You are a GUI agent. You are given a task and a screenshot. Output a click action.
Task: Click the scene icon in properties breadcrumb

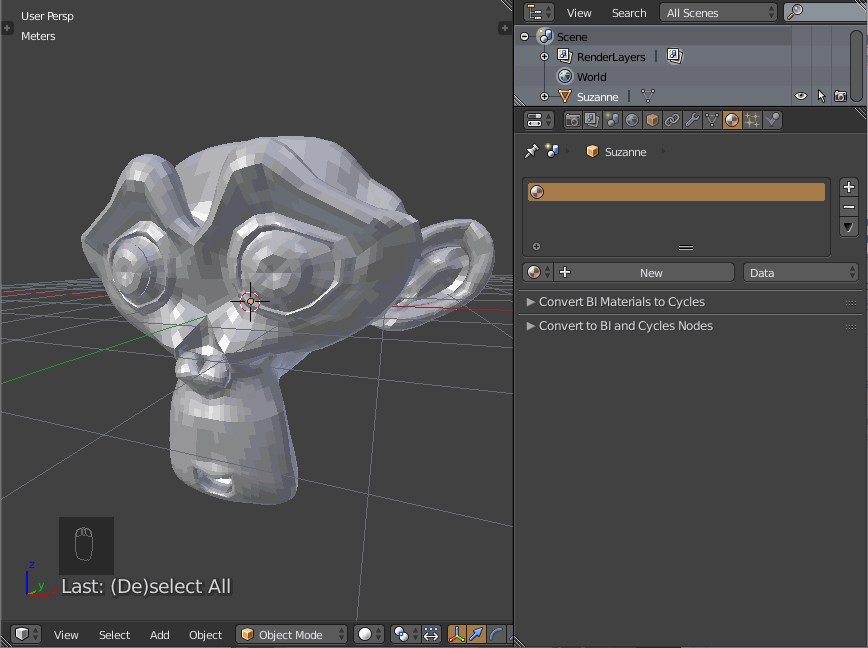pos(552,151)
